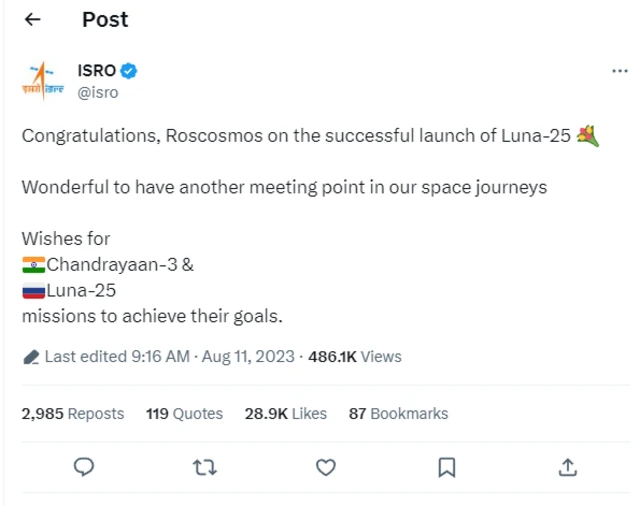The height and width of the screenshot is (506, 640).
Task: Show the 486.1K Views count
Action: click(355, 357)
